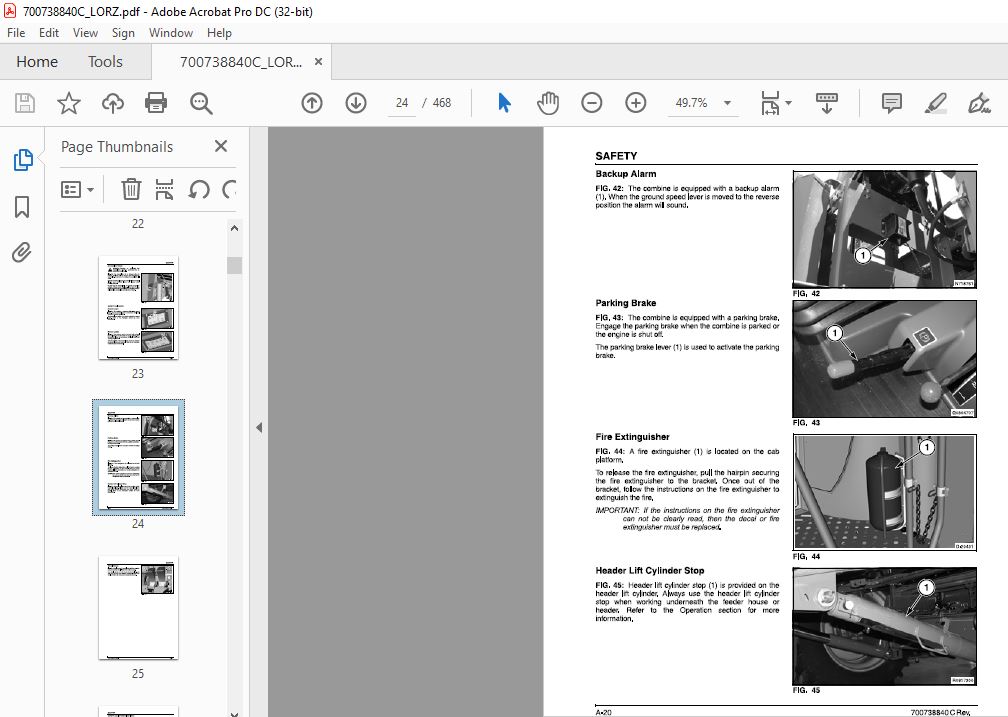Open the Sign document pen icon
Image resolution: width=1008 pixels, height=717 pixels.
(979, 103)
